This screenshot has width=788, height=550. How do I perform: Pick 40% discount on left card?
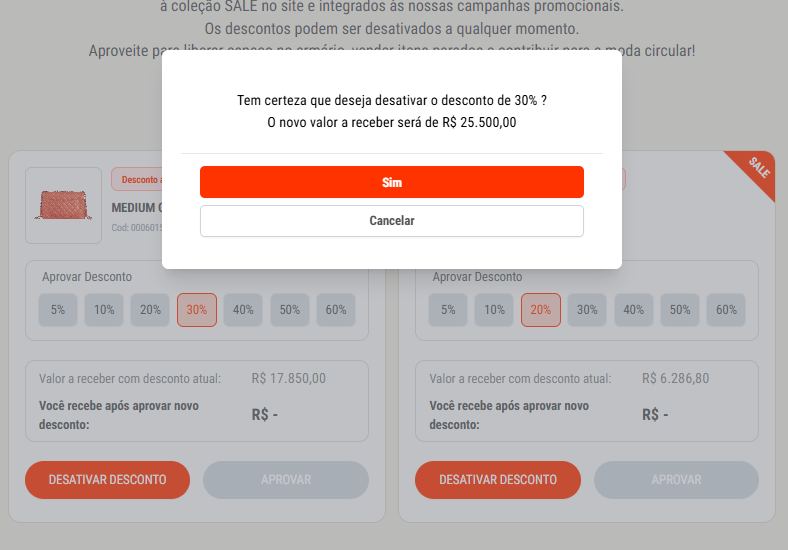click(x=243, y=310)
